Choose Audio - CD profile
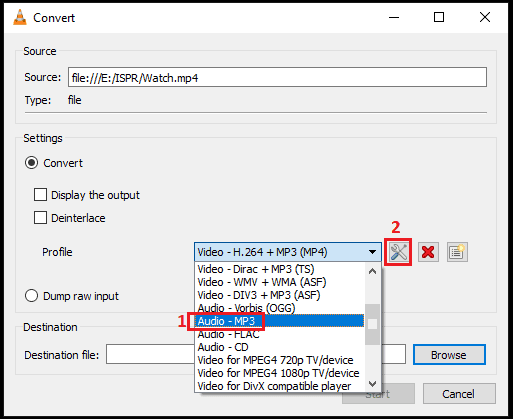This screenshot has height=419, width=513. [x=279, y=347]
